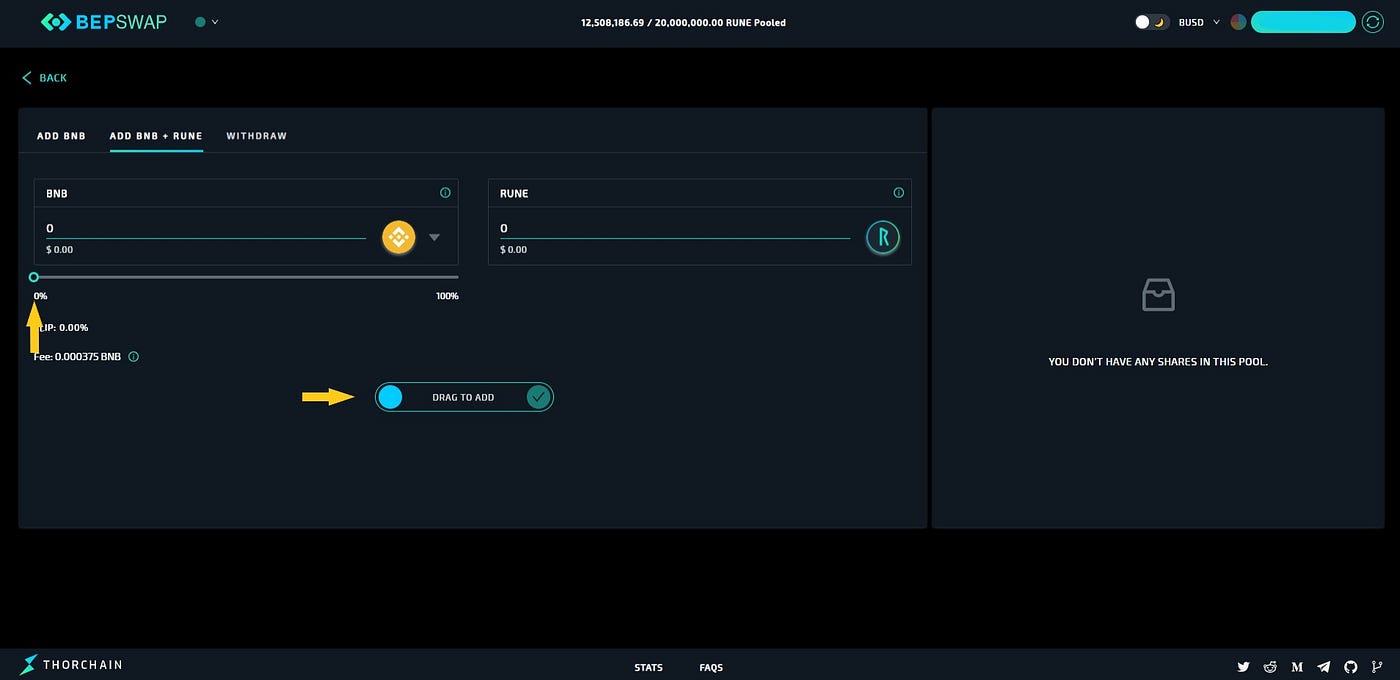The width and height of the screenshot is (1400, 680).
Task: Click the BNB amount input field
Action: (206, 229)
